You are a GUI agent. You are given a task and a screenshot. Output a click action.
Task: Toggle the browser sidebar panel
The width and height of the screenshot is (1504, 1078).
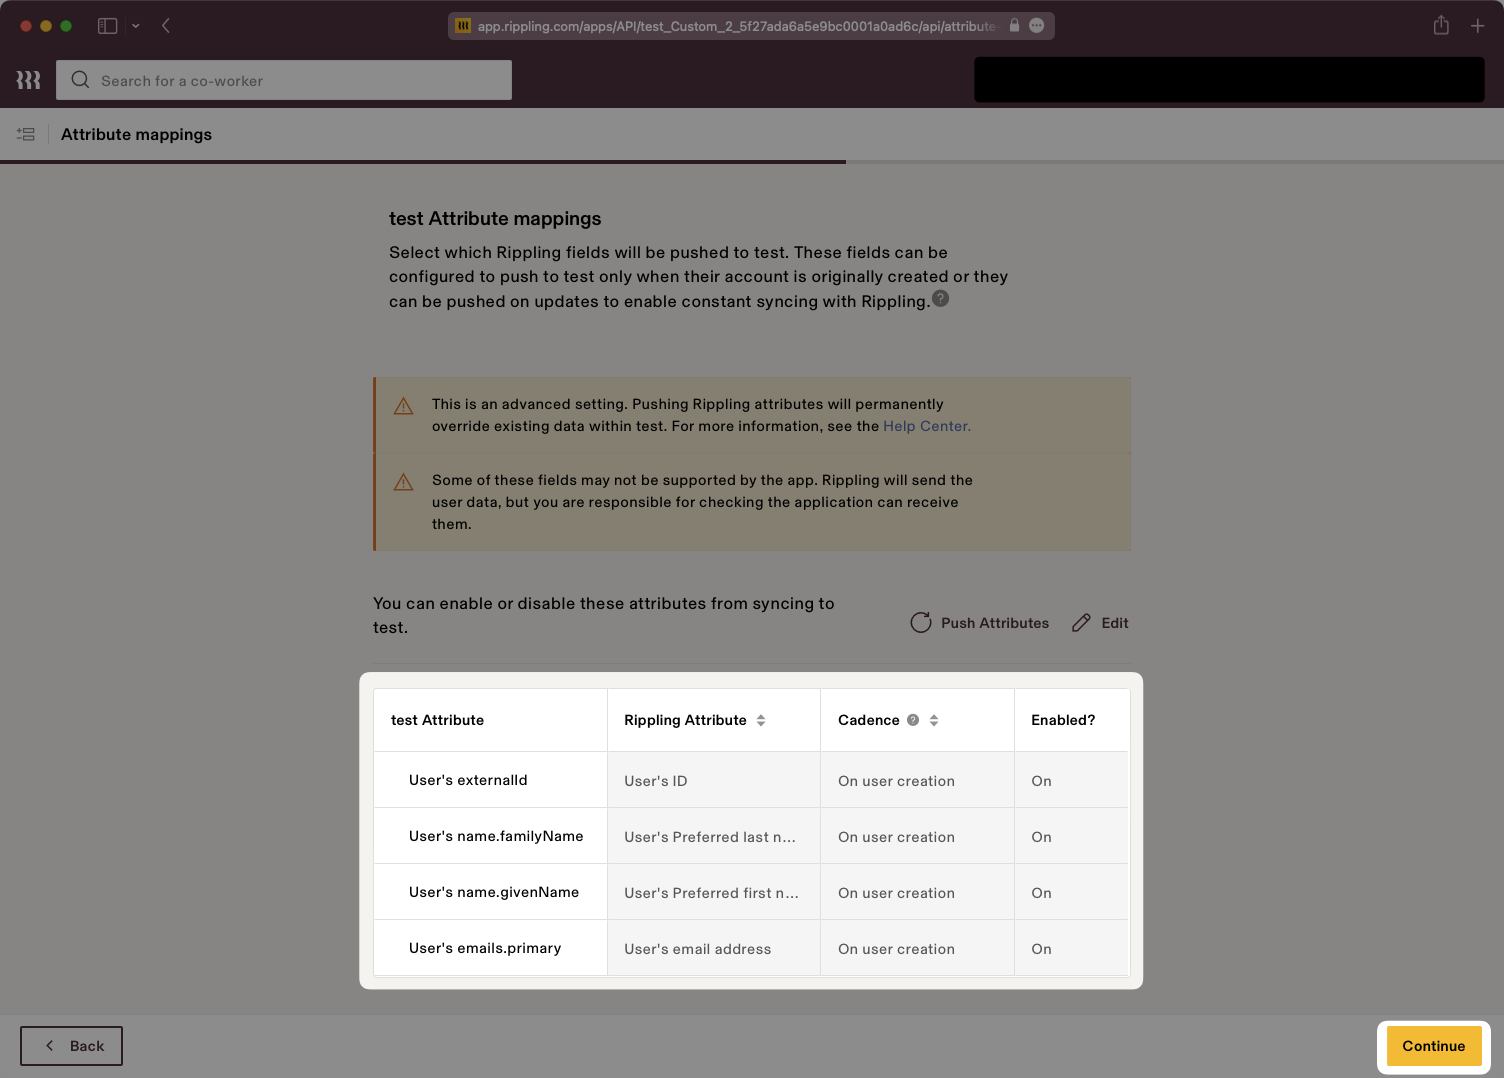107,26
